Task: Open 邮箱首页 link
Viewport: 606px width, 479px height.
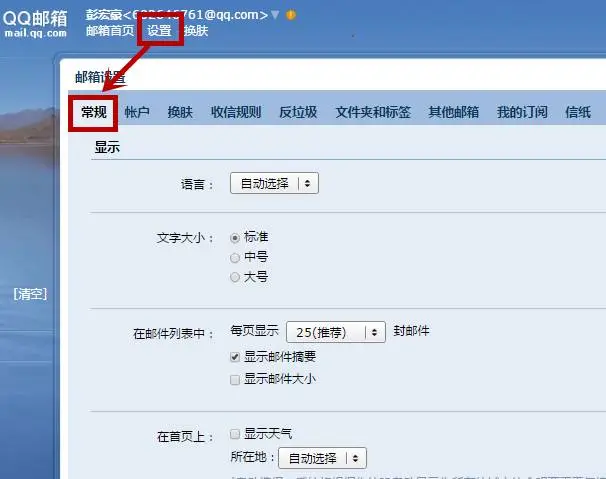Action: coord(109,31)
